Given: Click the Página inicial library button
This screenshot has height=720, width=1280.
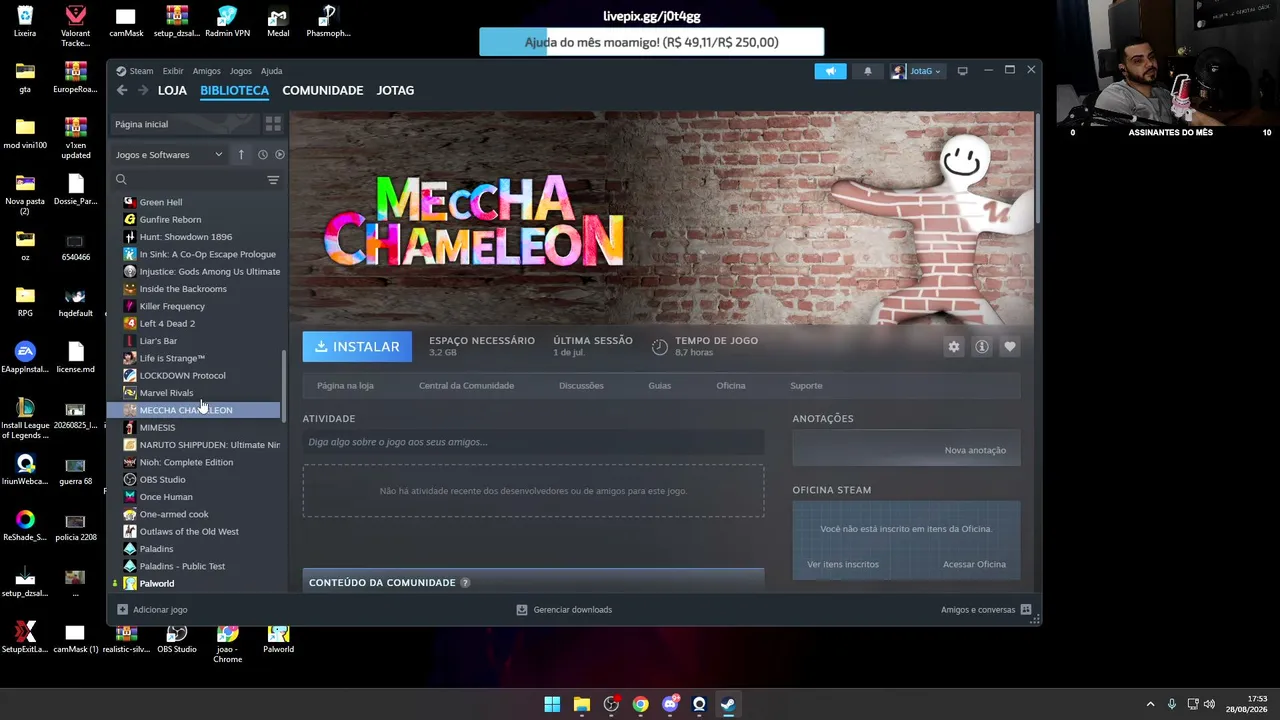Looking at the screenshot, I should coord(184,124).
